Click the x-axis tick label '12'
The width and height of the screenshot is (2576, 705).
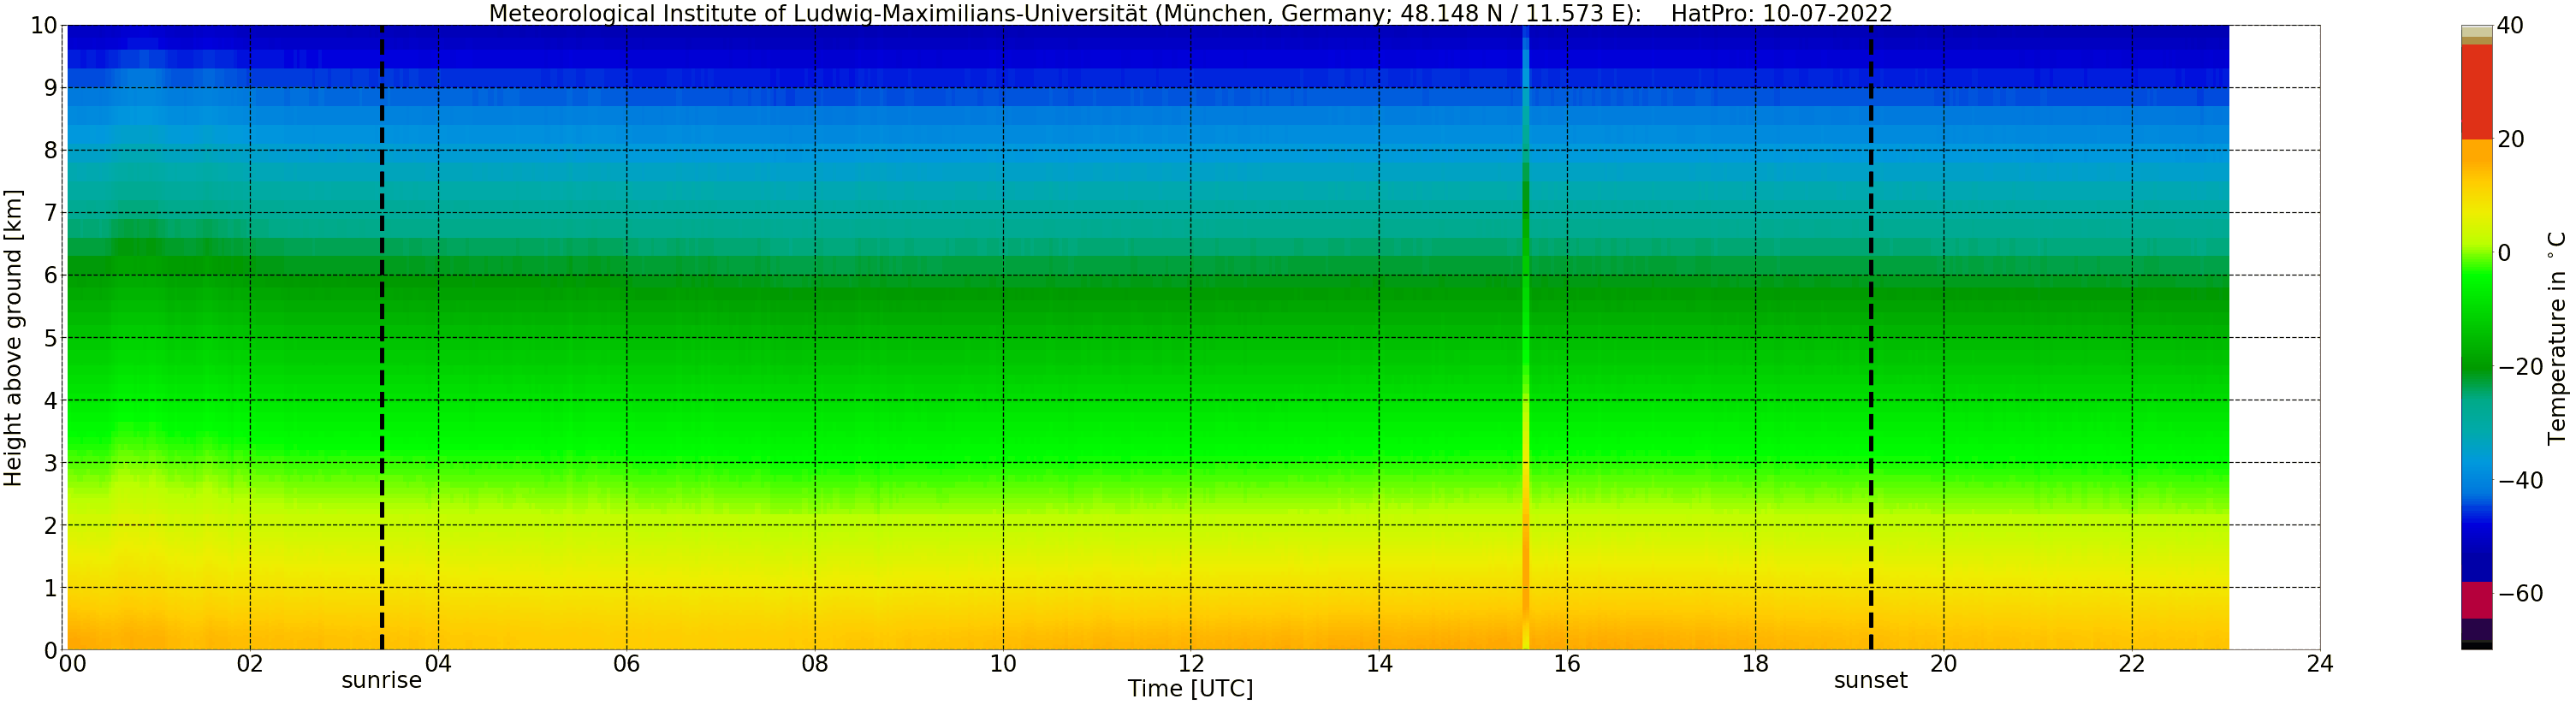(x=1191, y=664)
